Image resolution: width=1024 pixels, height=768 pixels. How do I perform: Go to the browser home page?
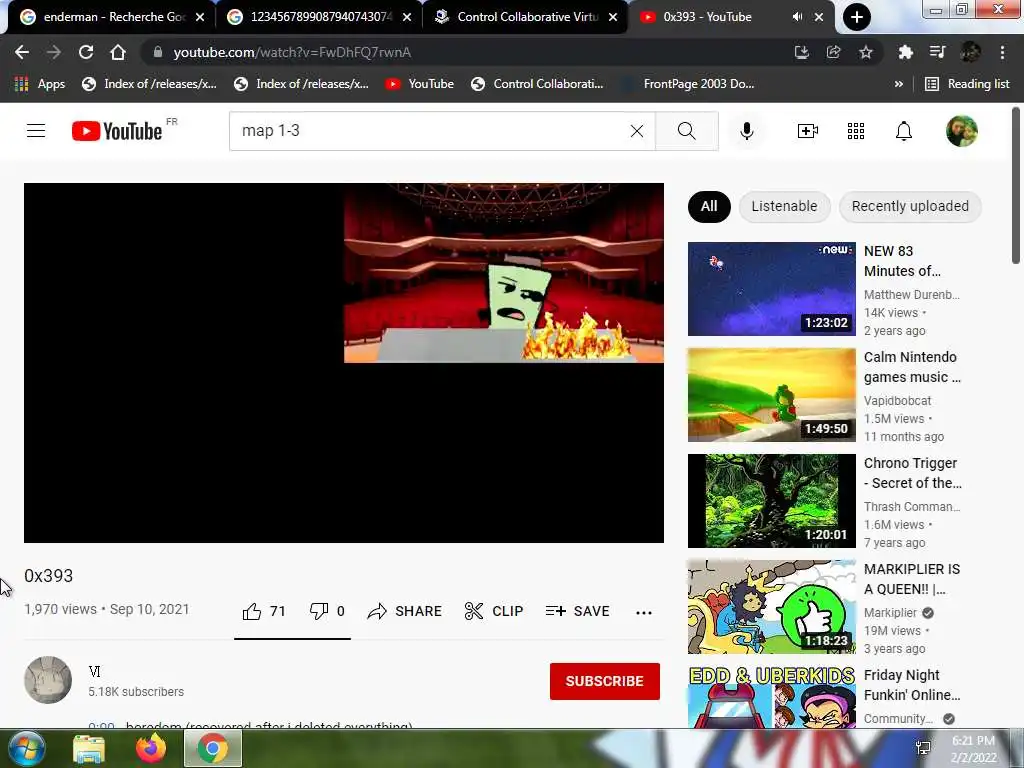coord(118,52)
